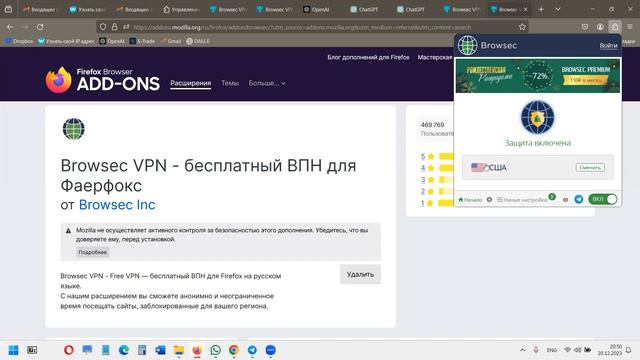
Task: Open notifications bell in system tray
Action: coord(629,350)
